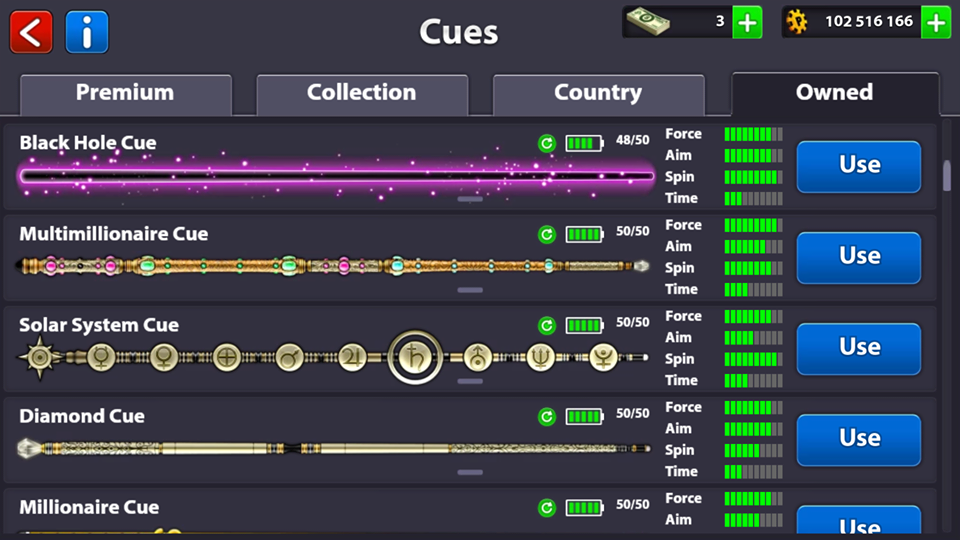Click the Black Hole Cue Force bar

point(753,134)
